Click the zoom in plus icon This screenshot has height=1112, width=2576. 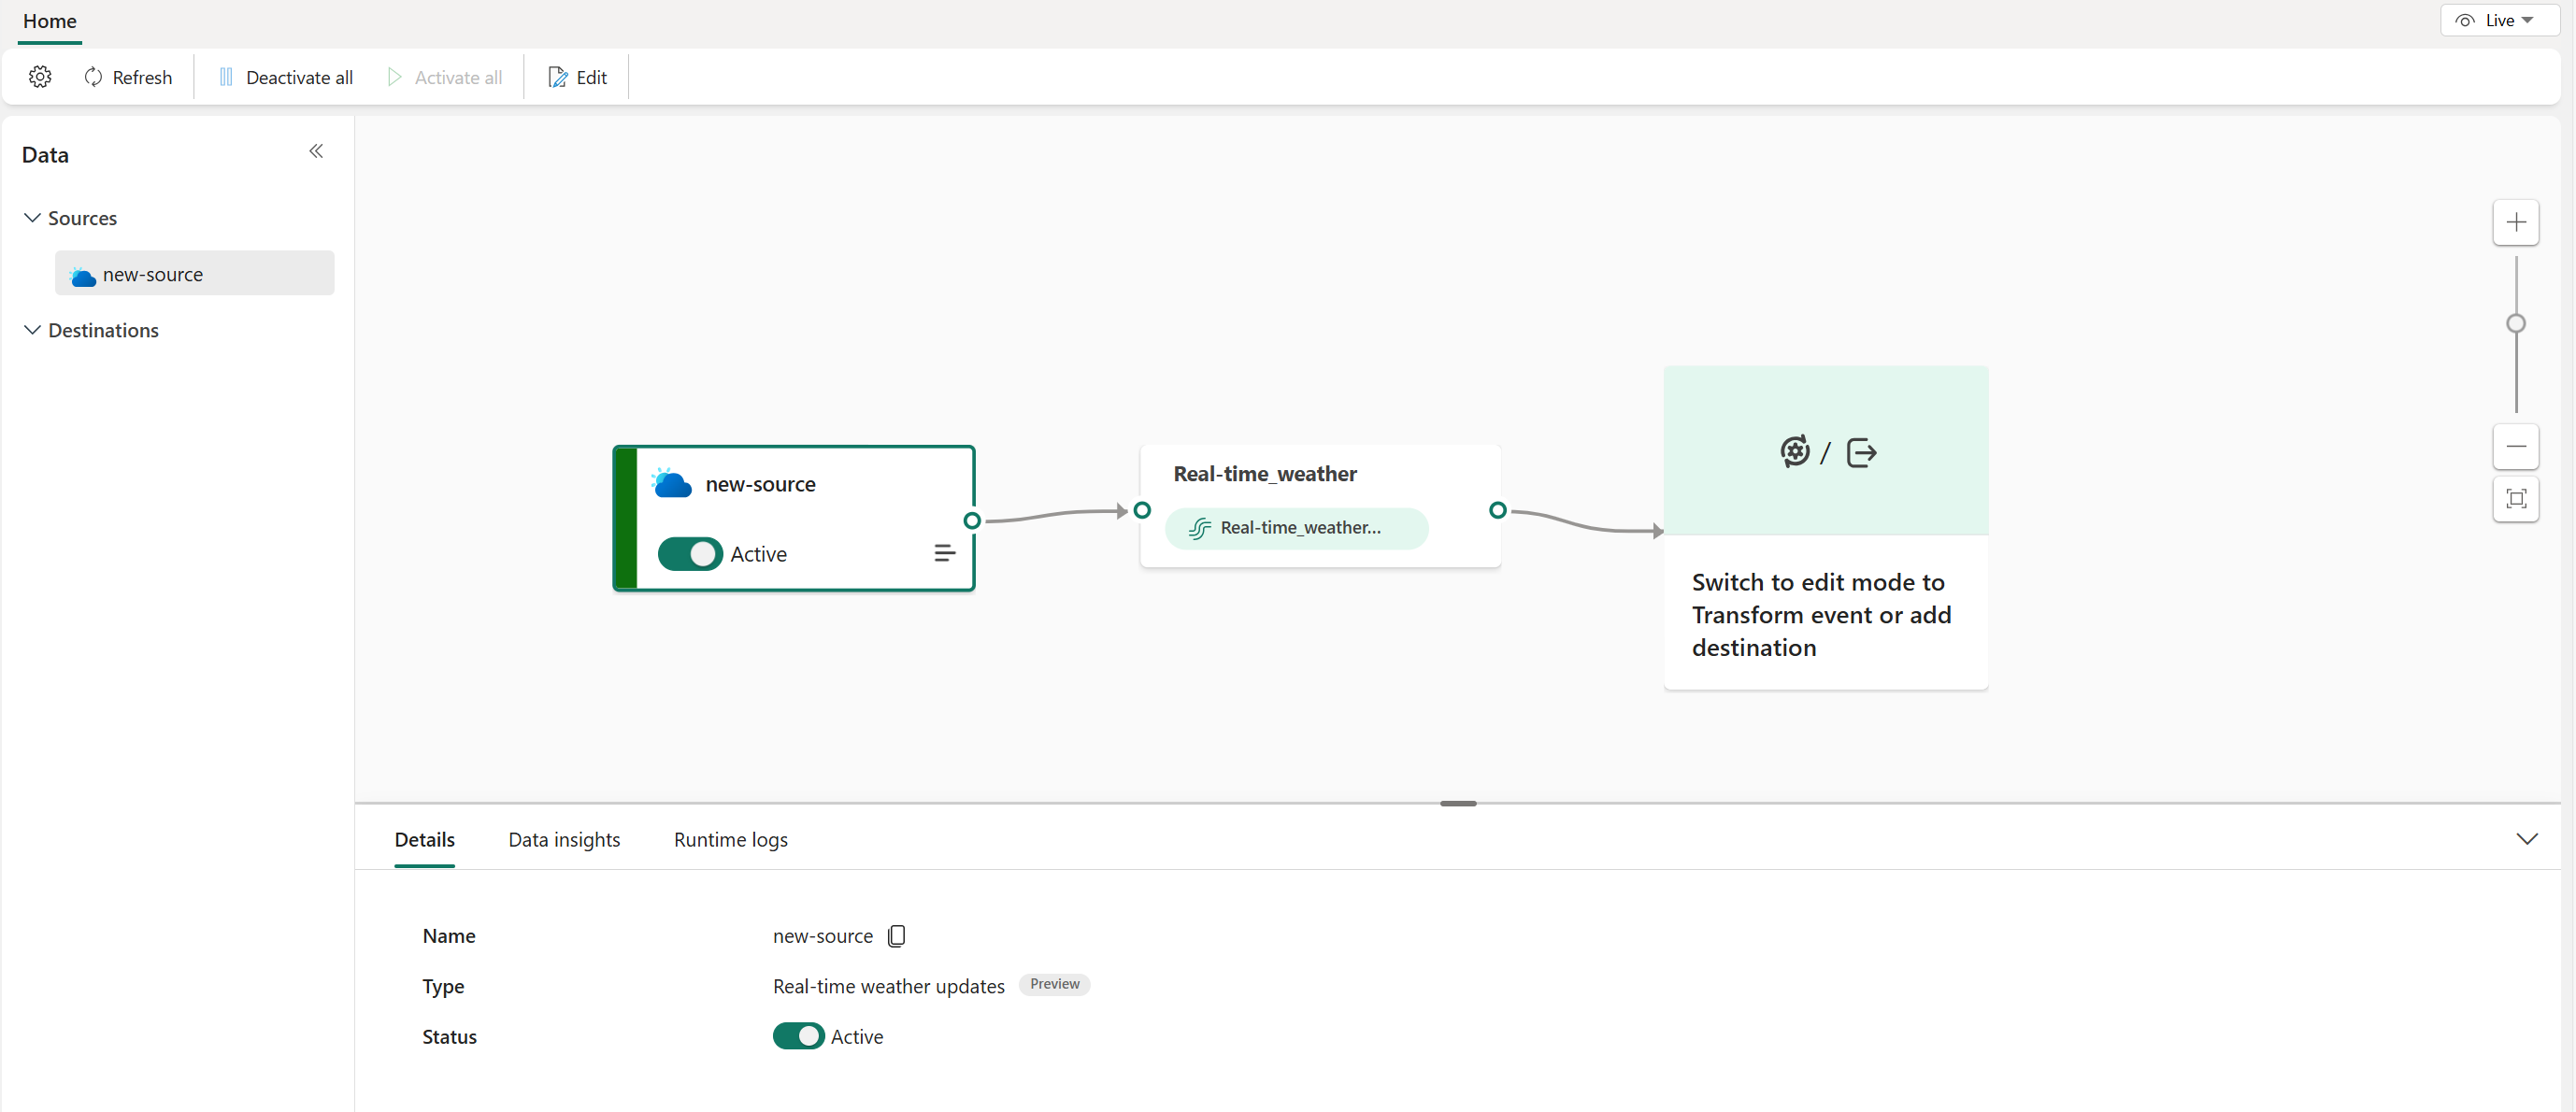click(2515, 222)
